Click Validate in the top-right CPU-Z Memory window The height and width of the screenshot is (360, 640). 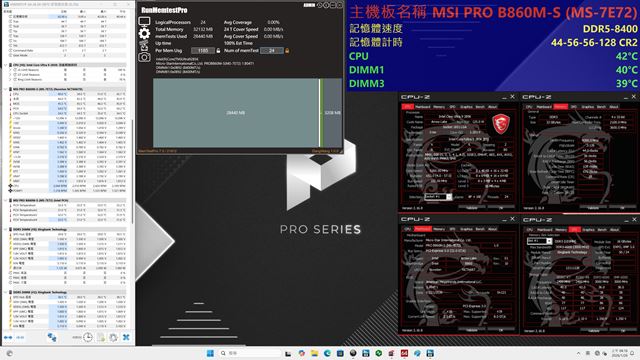pos(593,208)
